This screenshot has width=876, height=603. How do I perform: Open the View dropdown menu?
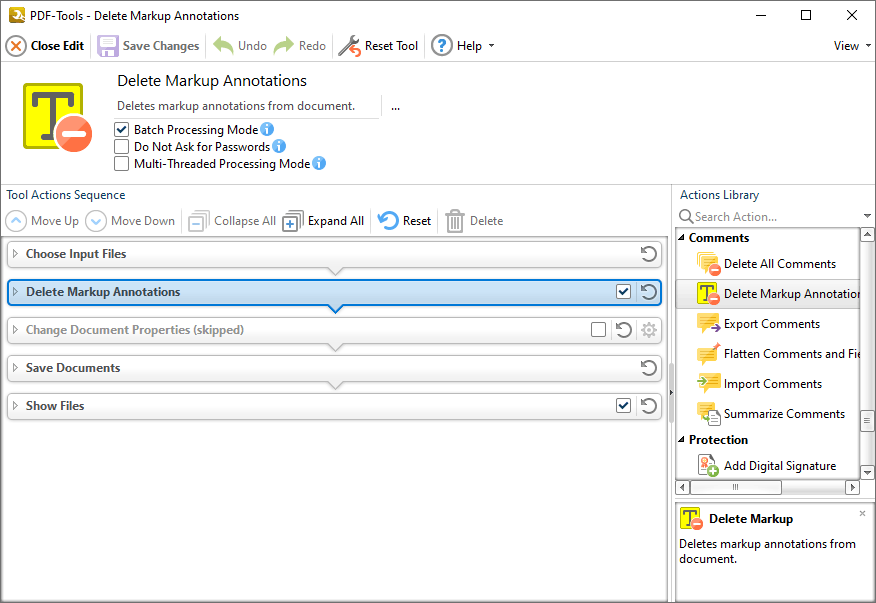tap(852, 46)
